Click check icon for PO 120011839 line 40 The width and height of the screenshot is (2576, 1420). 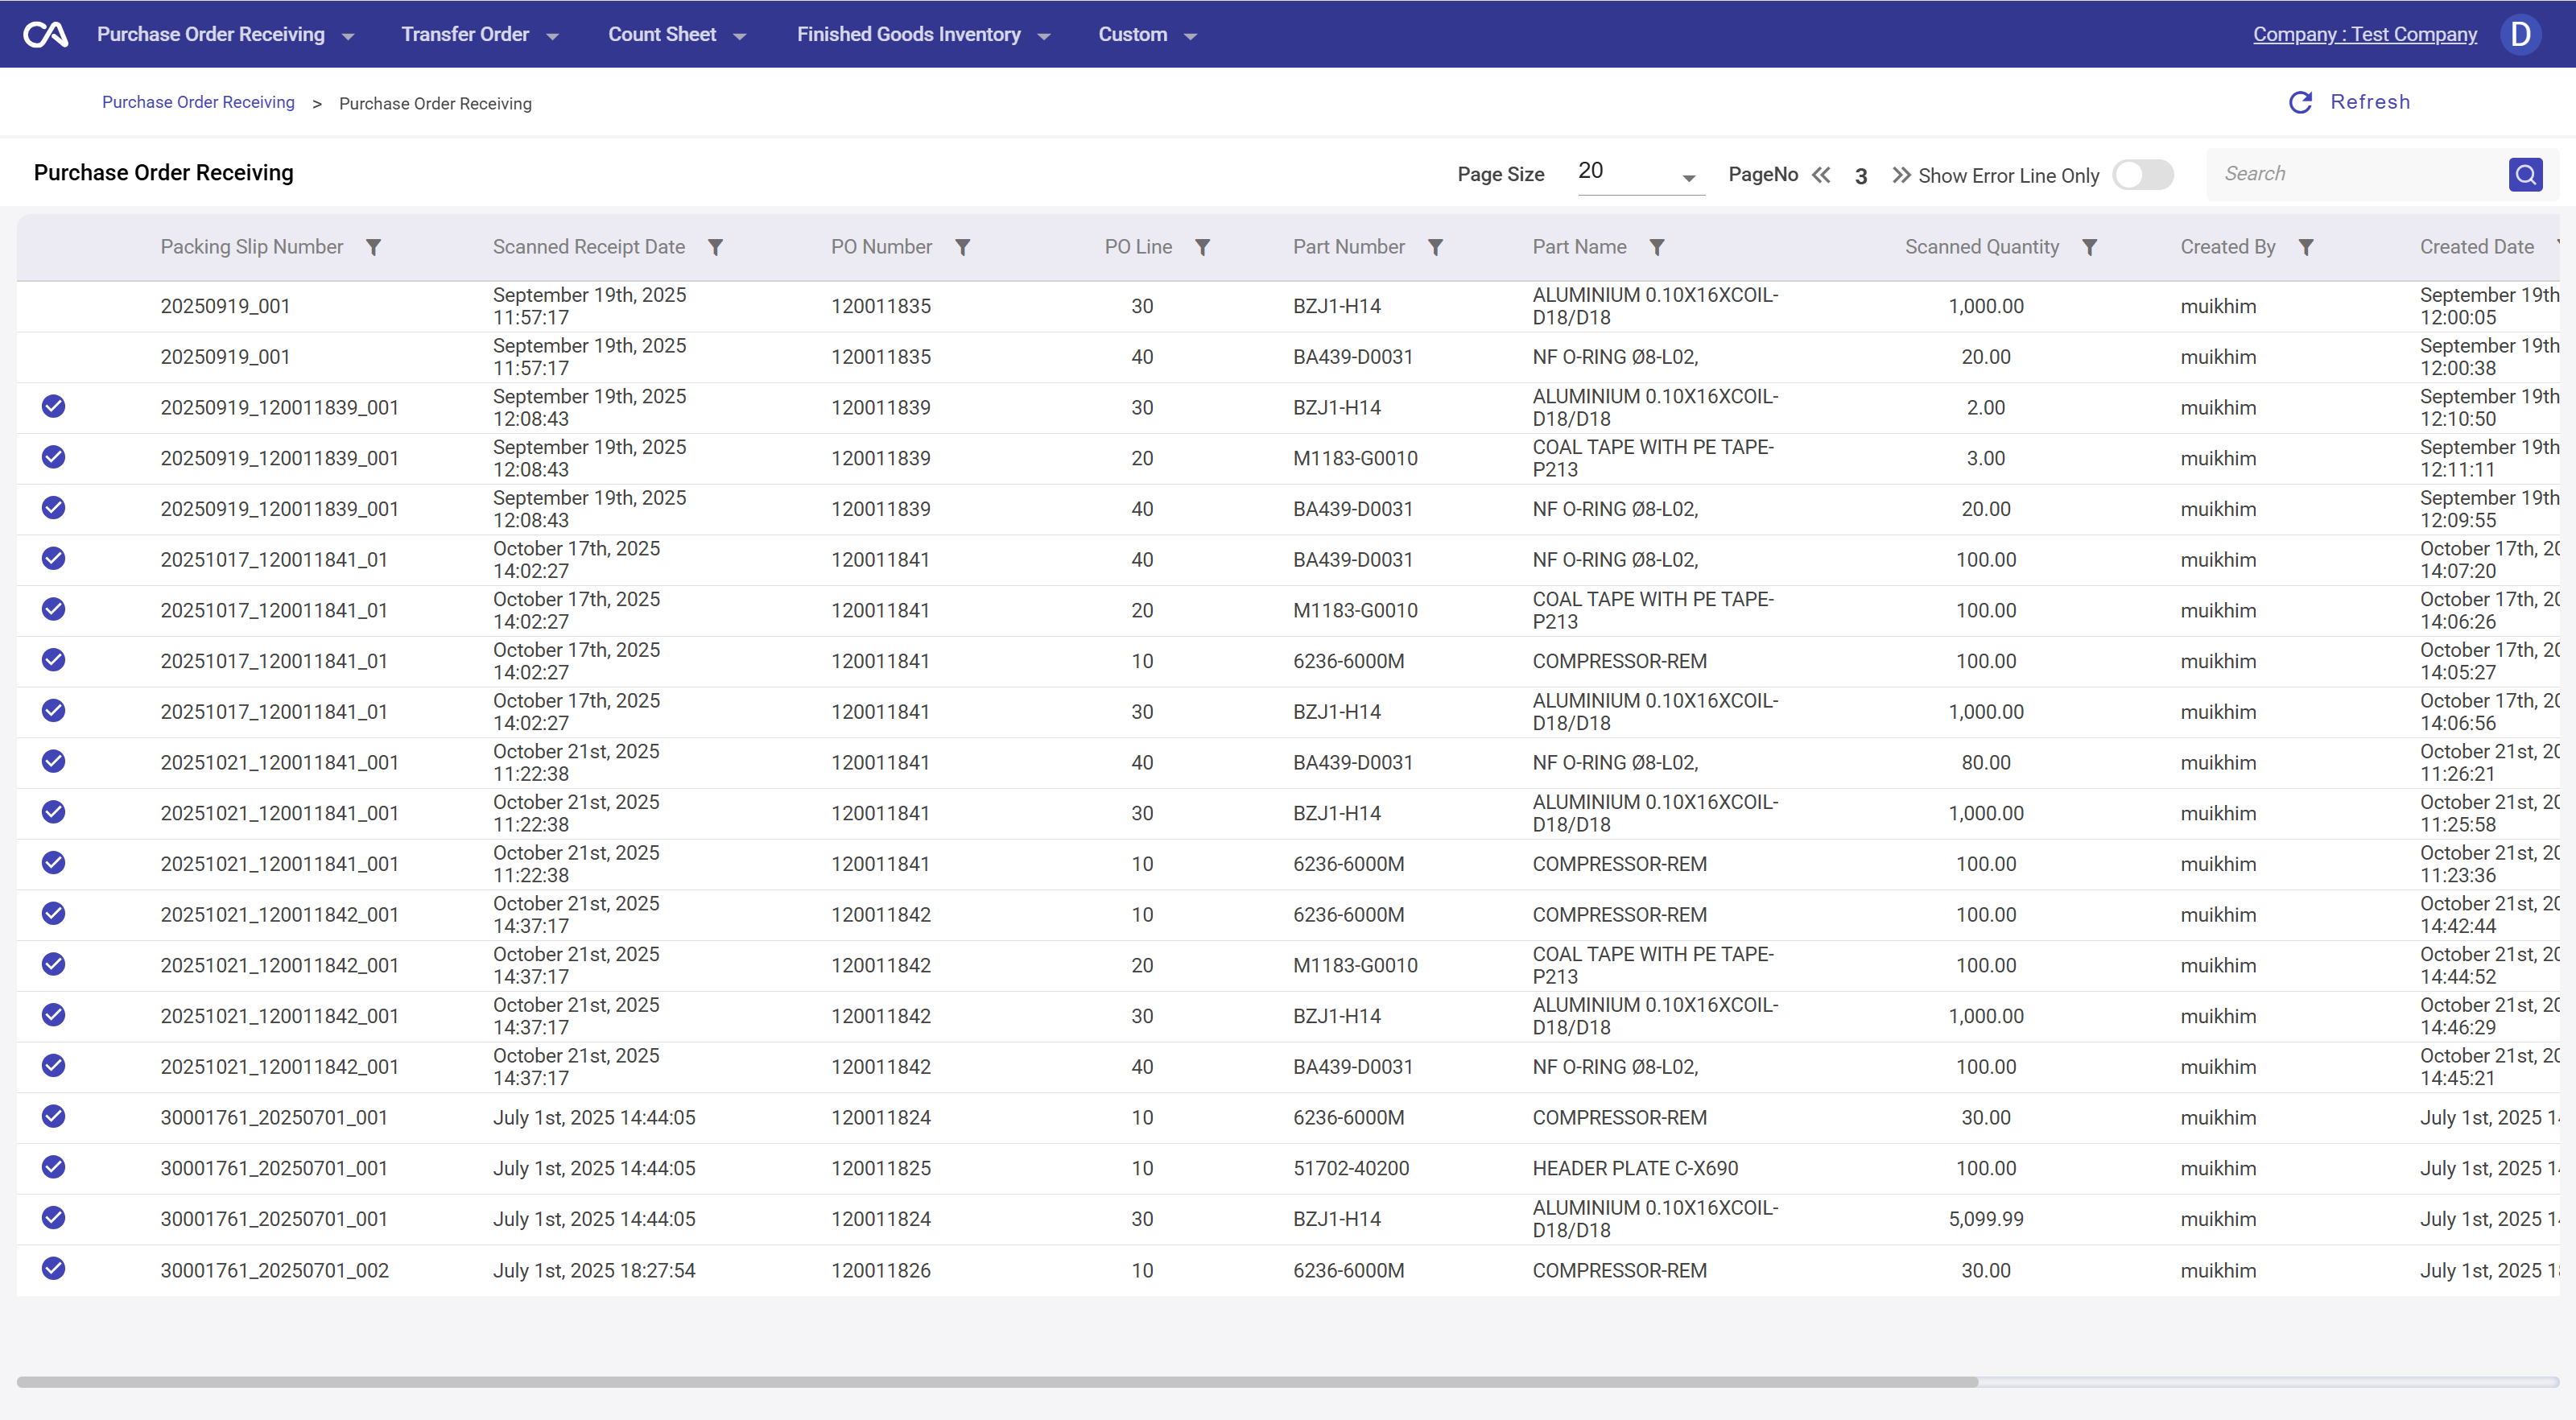click(x=54, y=508)
